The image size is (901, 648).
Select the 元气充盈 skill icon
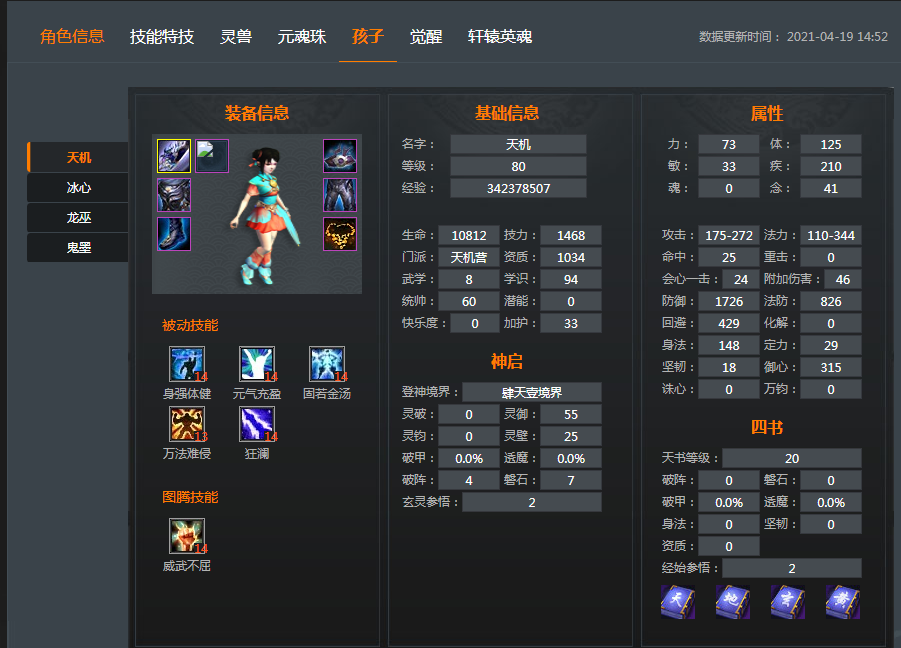257,364
